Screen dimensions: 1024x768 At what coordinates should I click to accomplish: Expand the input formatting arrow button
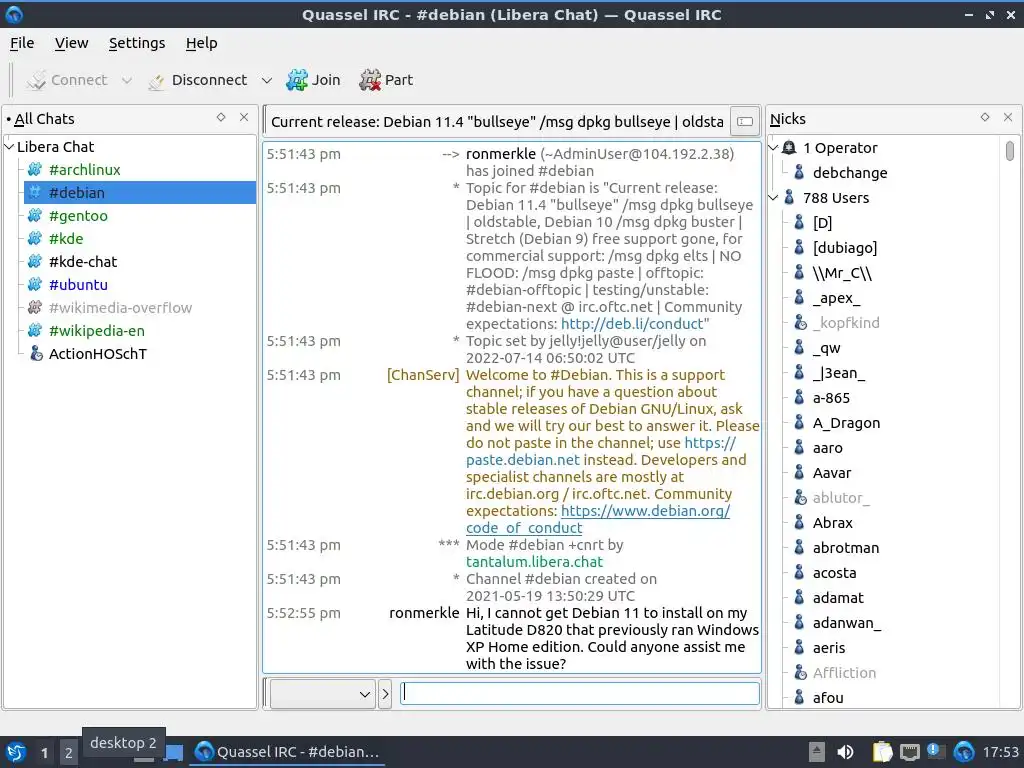(385, 694)
